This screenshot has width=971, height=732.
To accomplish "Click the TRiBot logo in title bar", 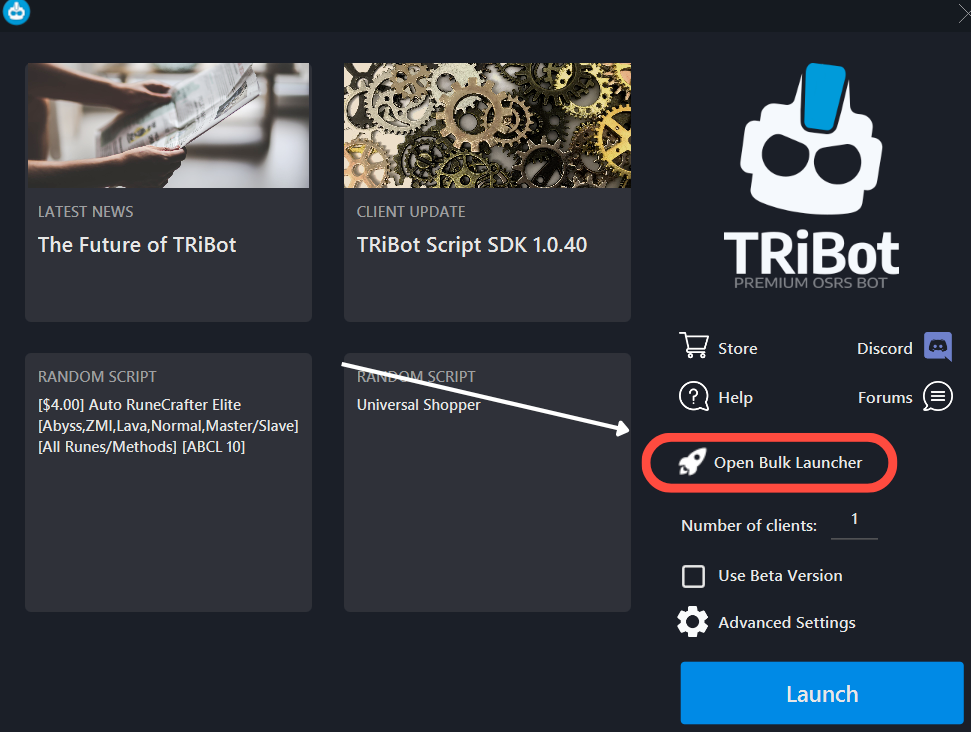I will point(16,12).
